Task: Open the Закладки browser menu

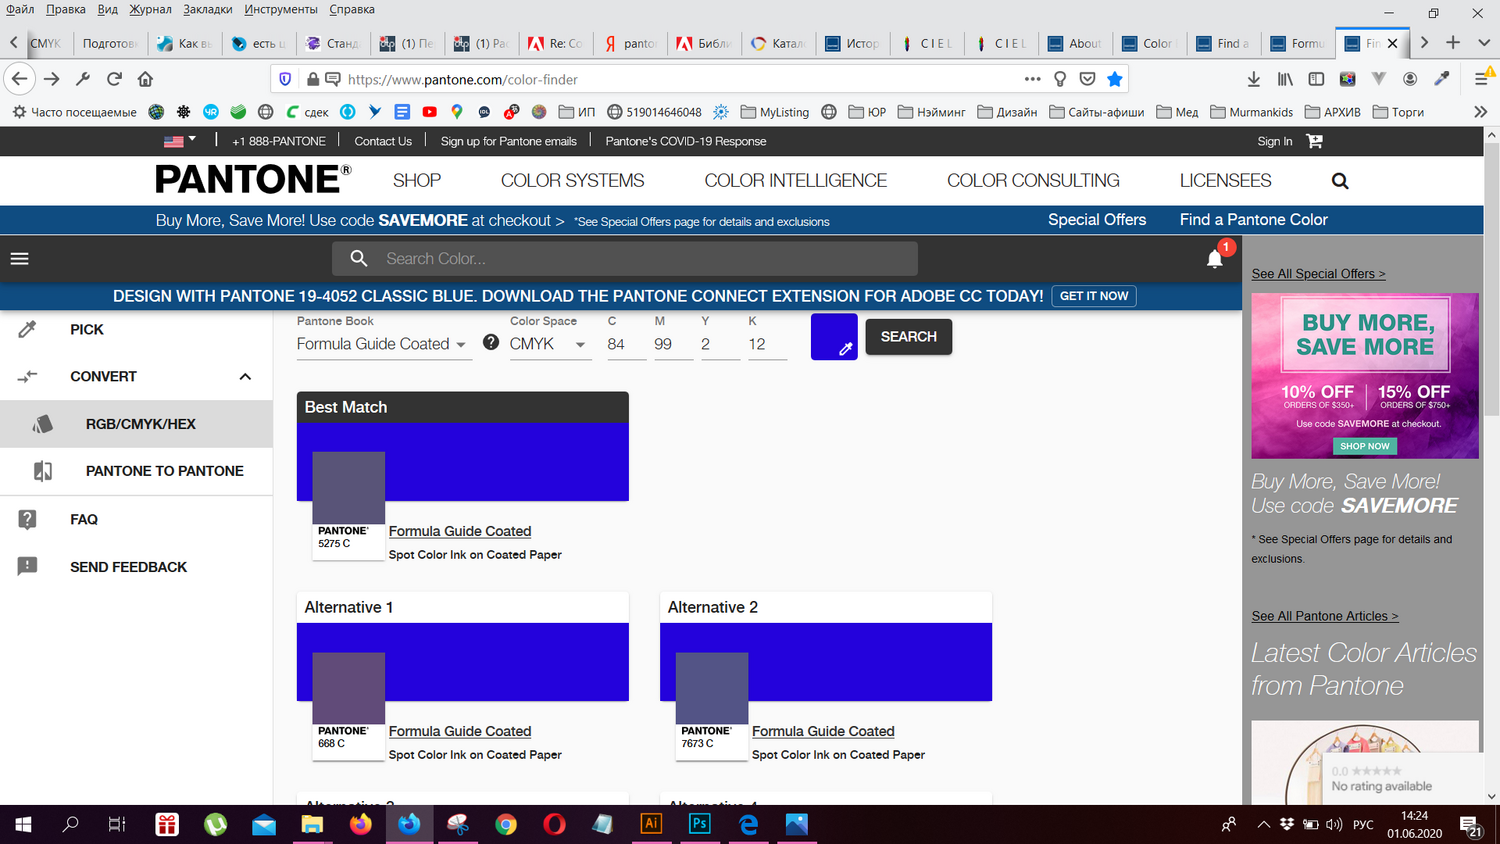Action: coord(208,10)
